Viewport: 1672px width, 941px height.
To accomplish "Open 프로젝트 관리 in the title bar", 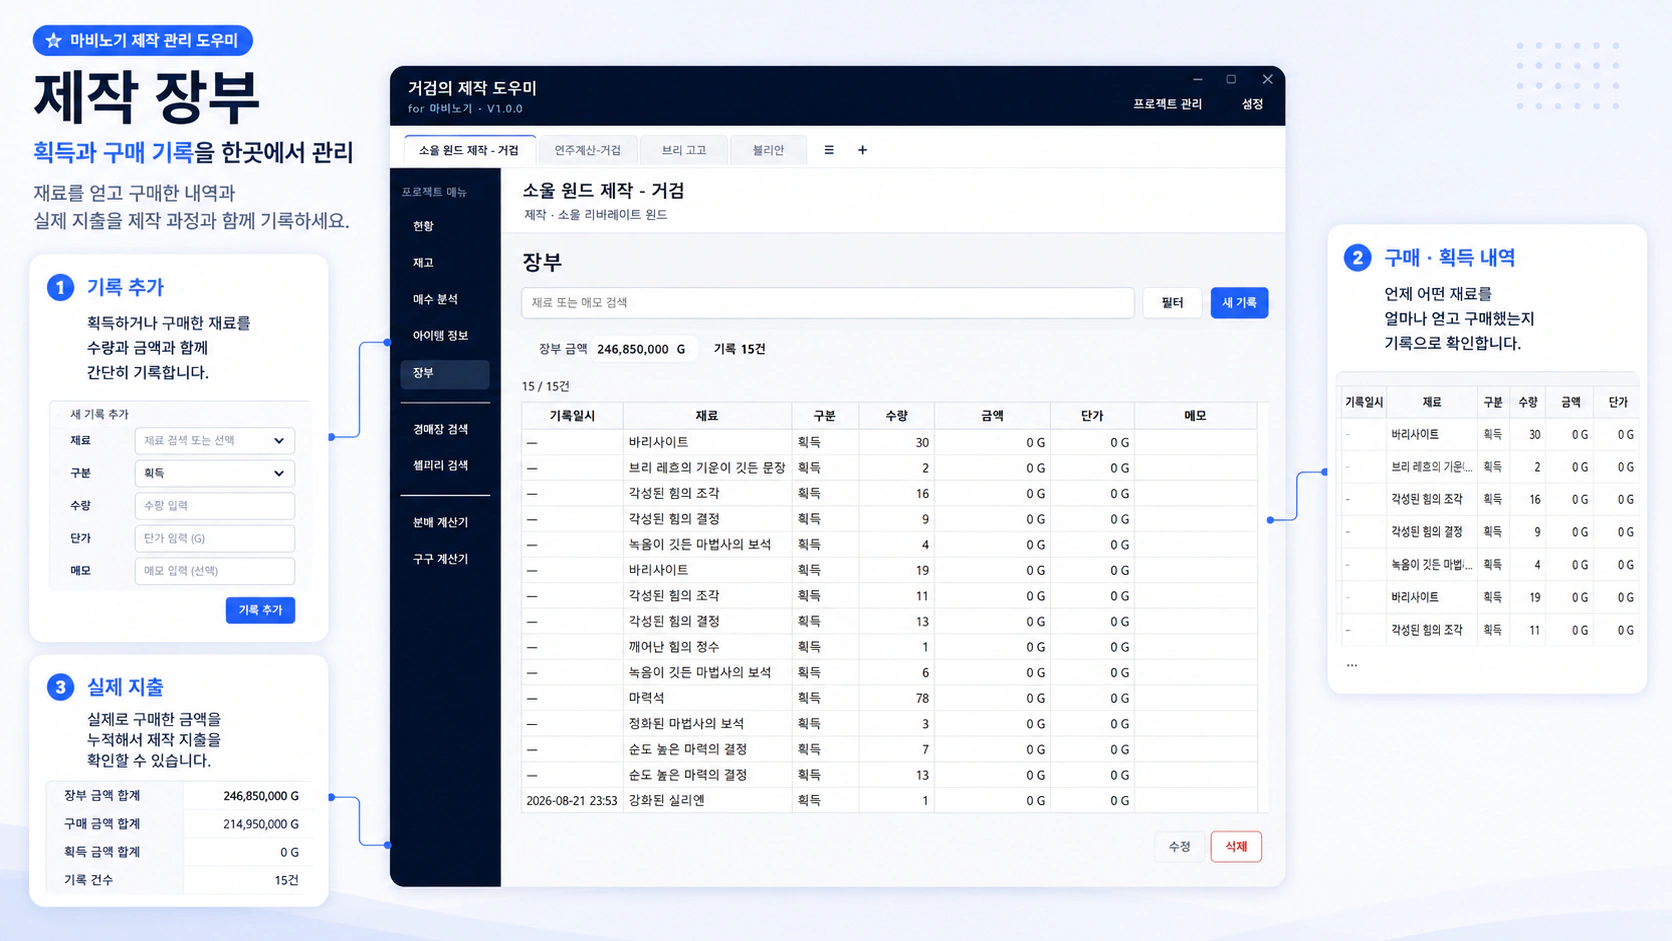I will click(x=1167, y=104).
